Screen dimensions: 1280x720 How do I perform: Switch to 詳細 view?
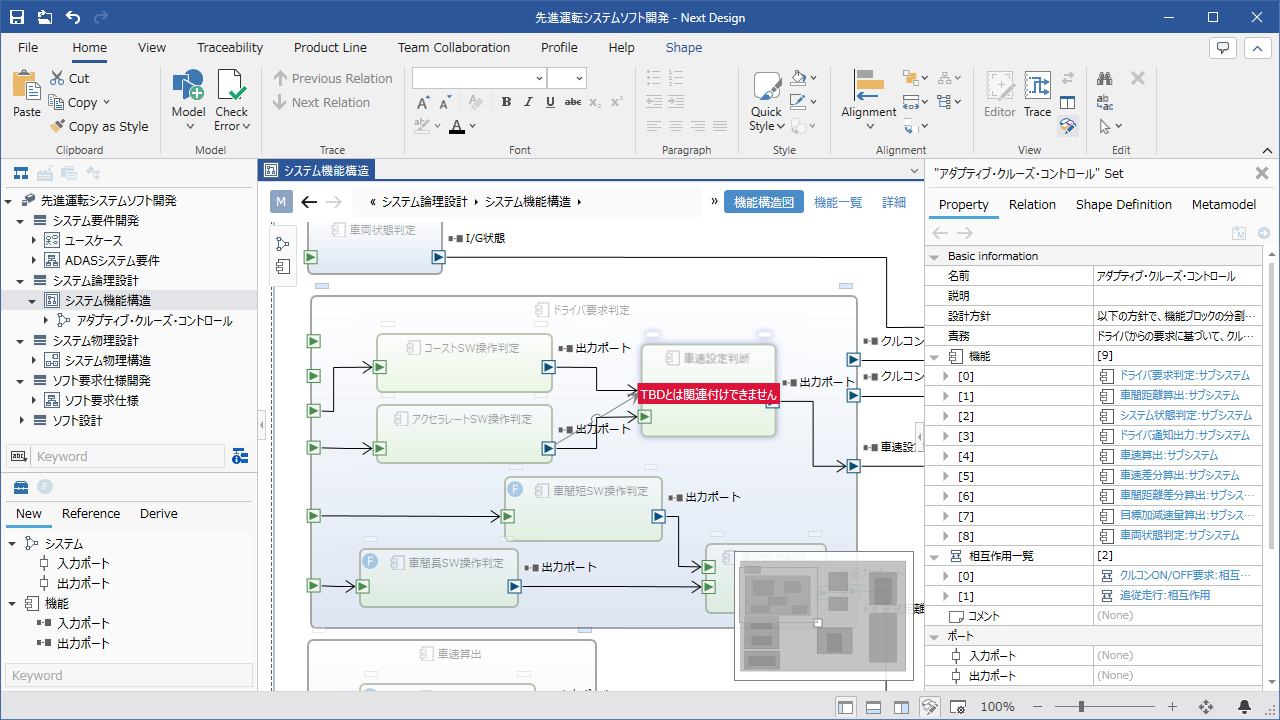[894, 201]
